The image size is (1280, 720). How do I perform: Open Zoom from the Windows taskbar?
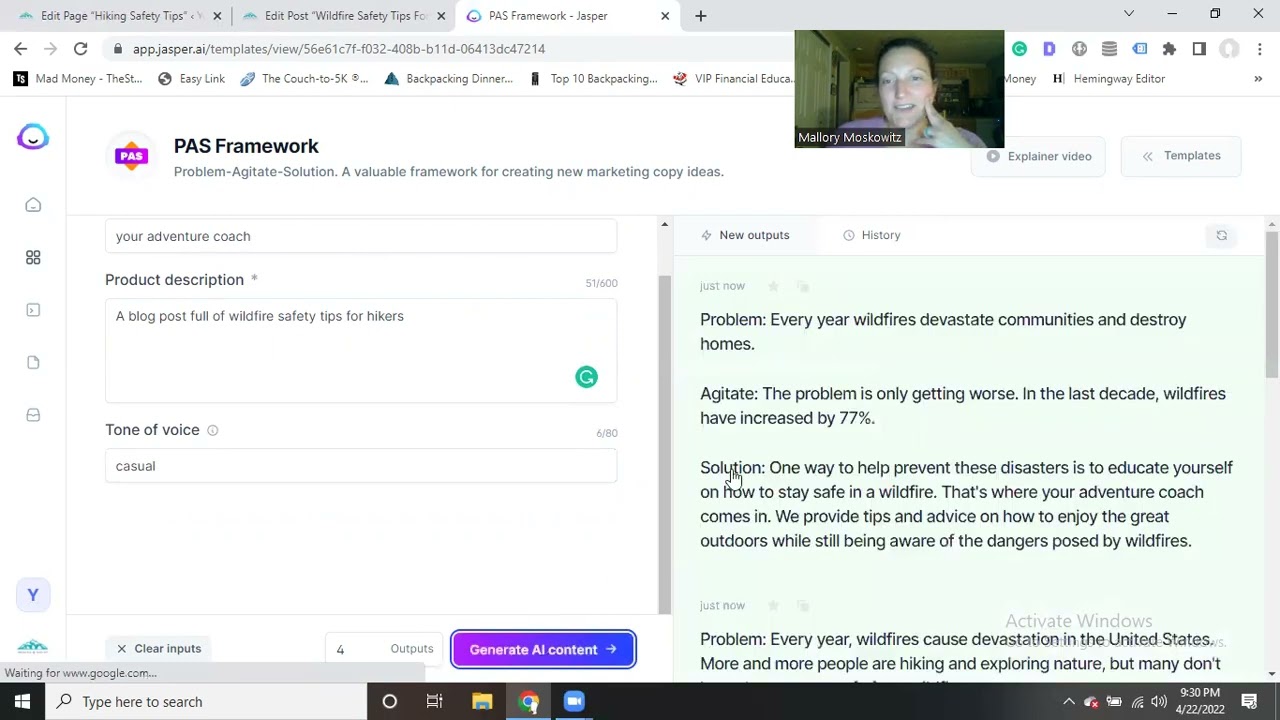(x=574, y=701)
